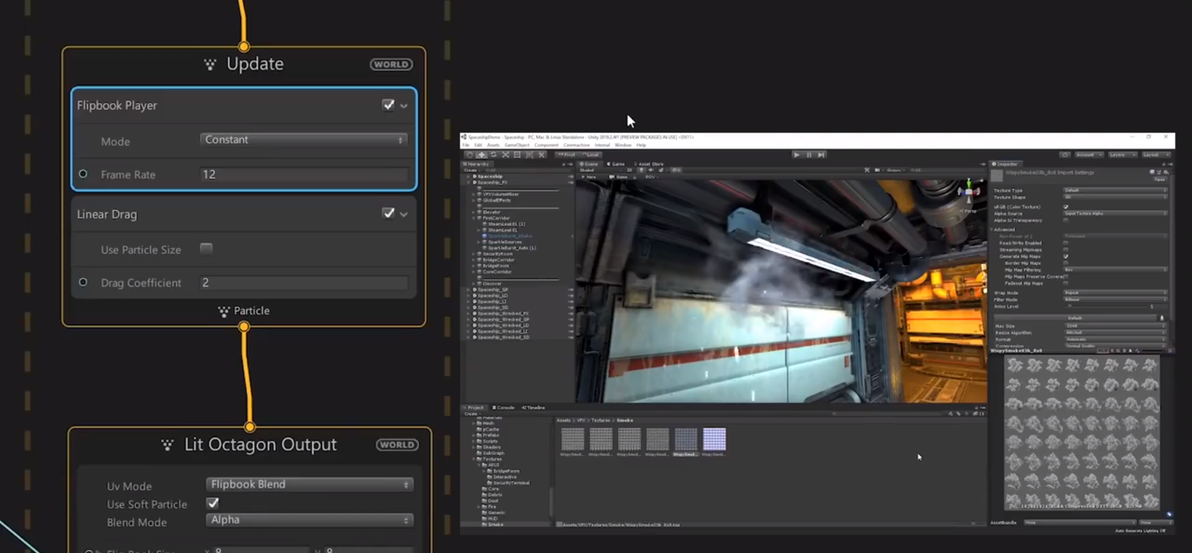Select the Move tool in Unity toolbar
Viewport: 1192px width, 553px height.
point(481,155)
